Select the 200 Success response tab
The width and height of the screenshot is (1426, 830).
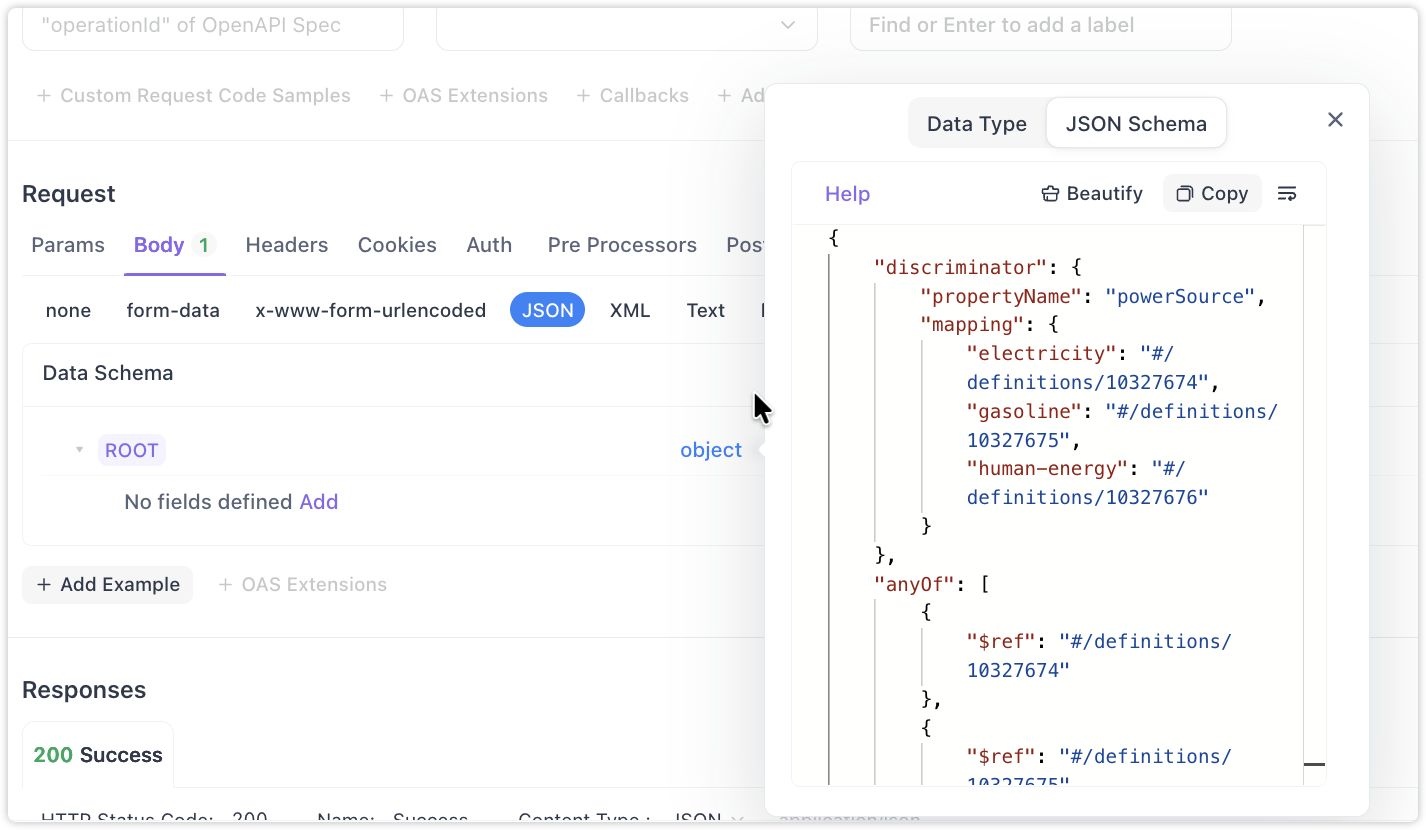coord(98,755)
